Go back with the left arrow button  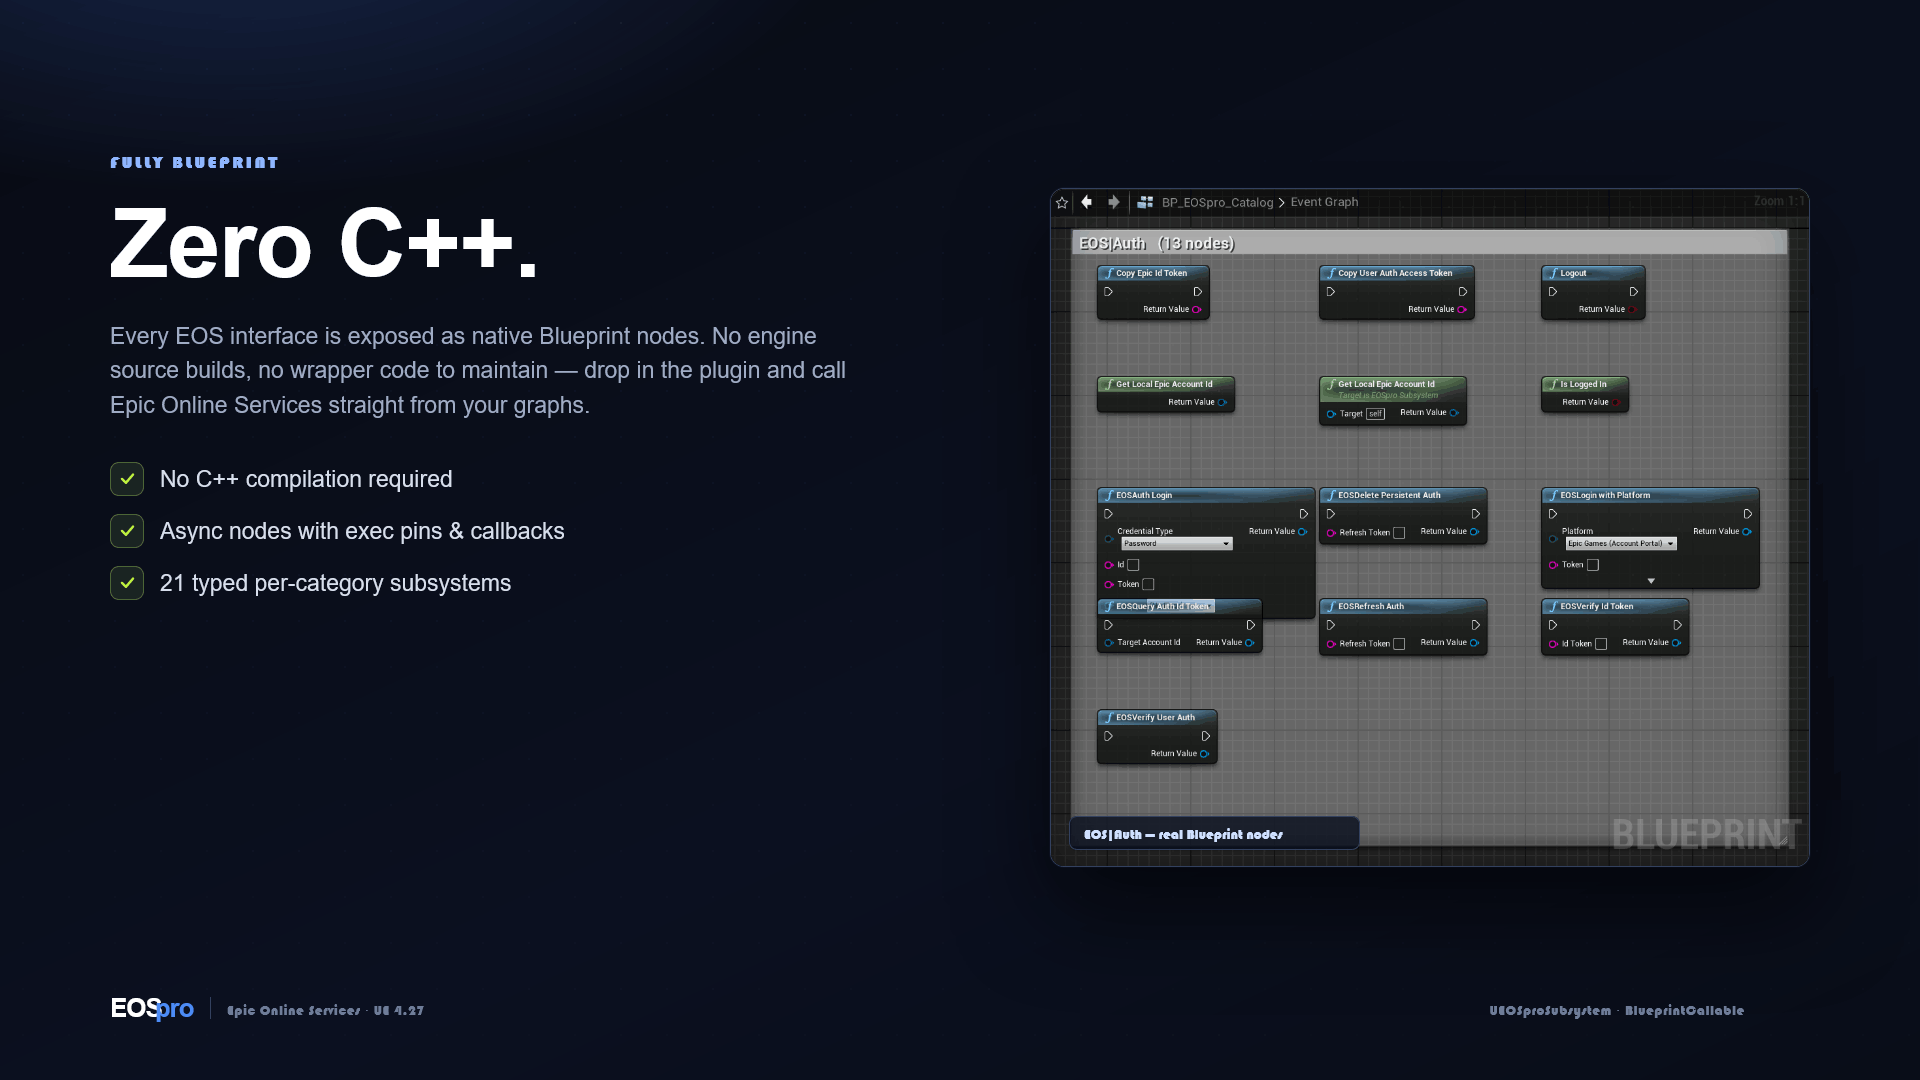click(x=1086, y=202)
